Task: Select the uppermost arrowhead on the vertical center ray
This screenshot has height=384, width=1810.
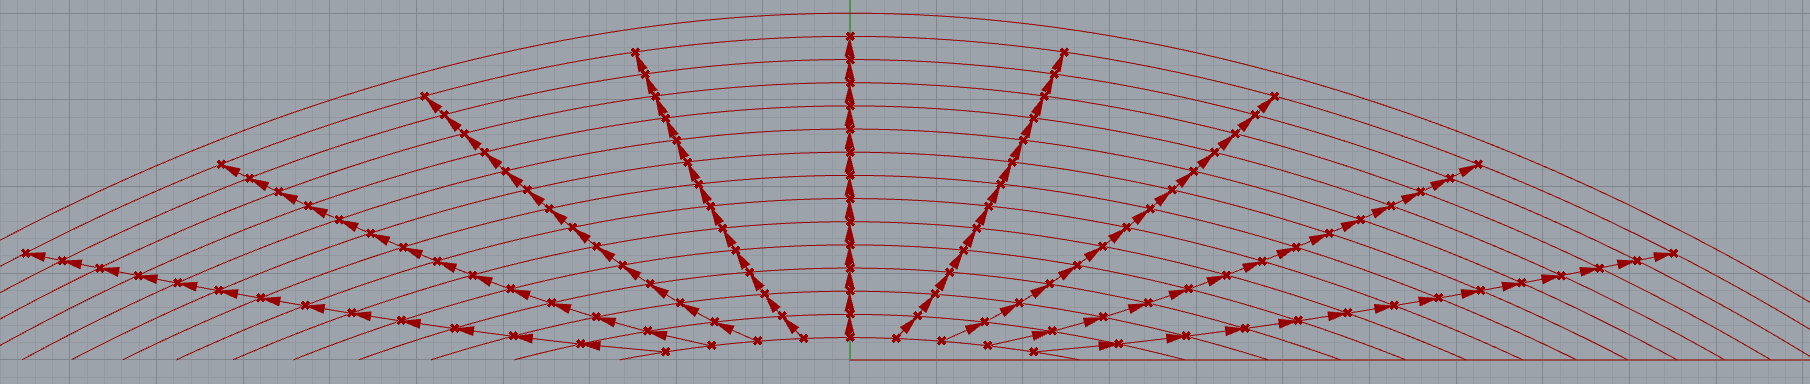Action: pyautogui.click(x=850, y=51)
